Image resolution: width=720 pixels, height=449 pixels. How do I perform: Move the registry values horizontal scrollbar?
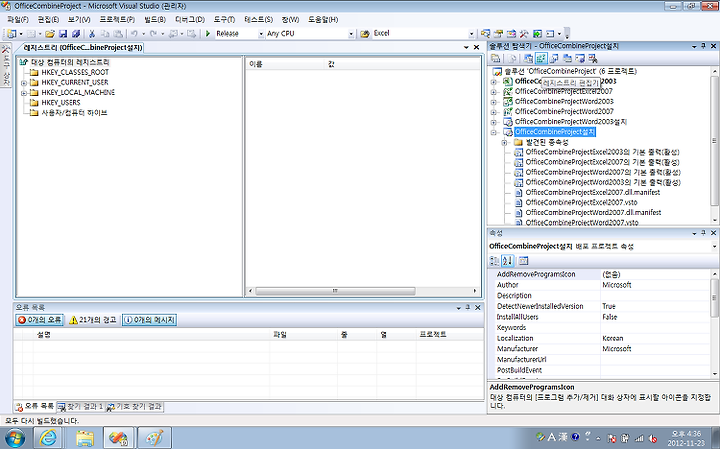tap(335, 291)
